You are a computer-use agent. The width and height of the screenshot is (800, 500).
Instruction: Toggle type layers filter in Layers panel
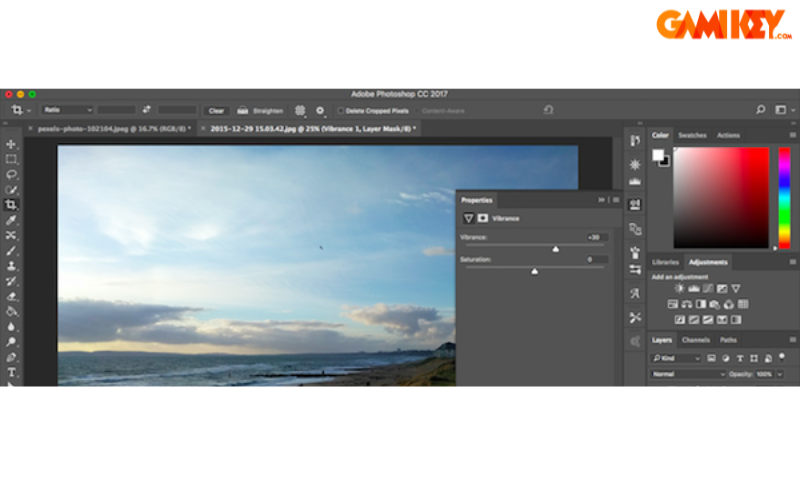pyautogui.click(x=740, y=358)
